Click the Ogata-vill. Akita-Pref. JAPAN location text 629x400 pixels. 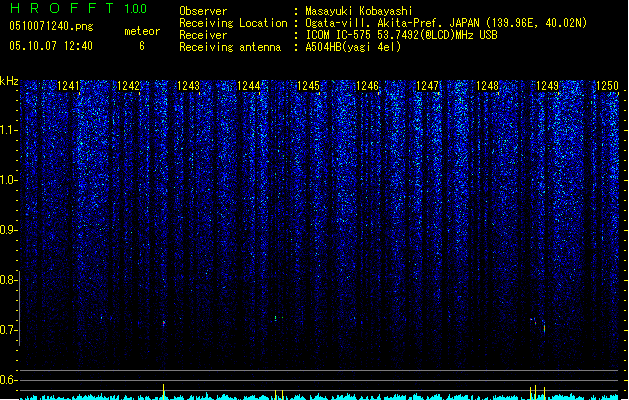pyautogui.click(x=446, y=23)
